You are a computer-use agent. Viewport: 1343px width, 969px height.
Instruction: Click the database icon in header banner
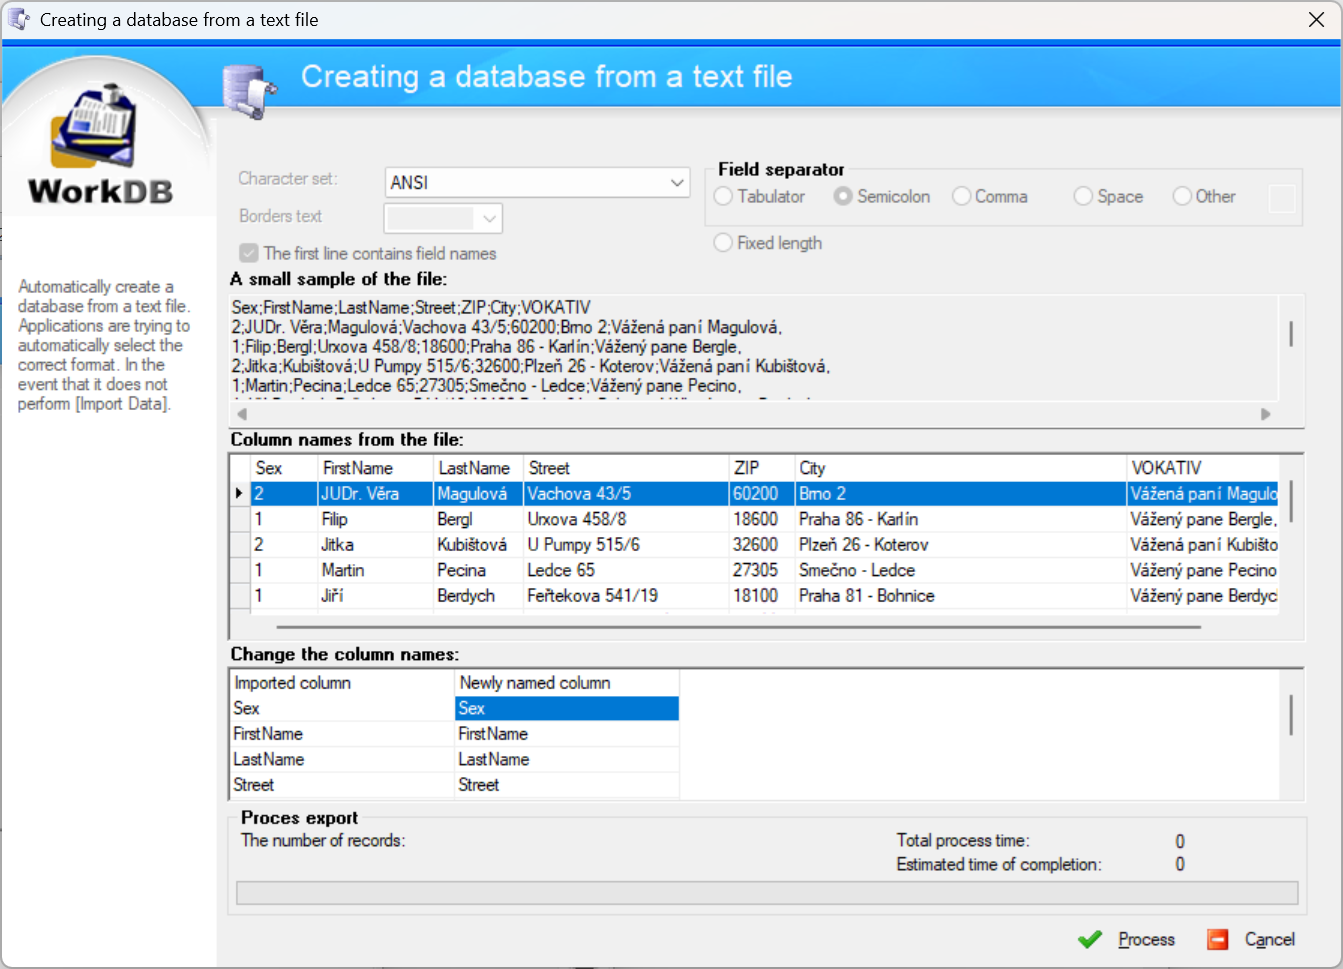click(248, 91)
